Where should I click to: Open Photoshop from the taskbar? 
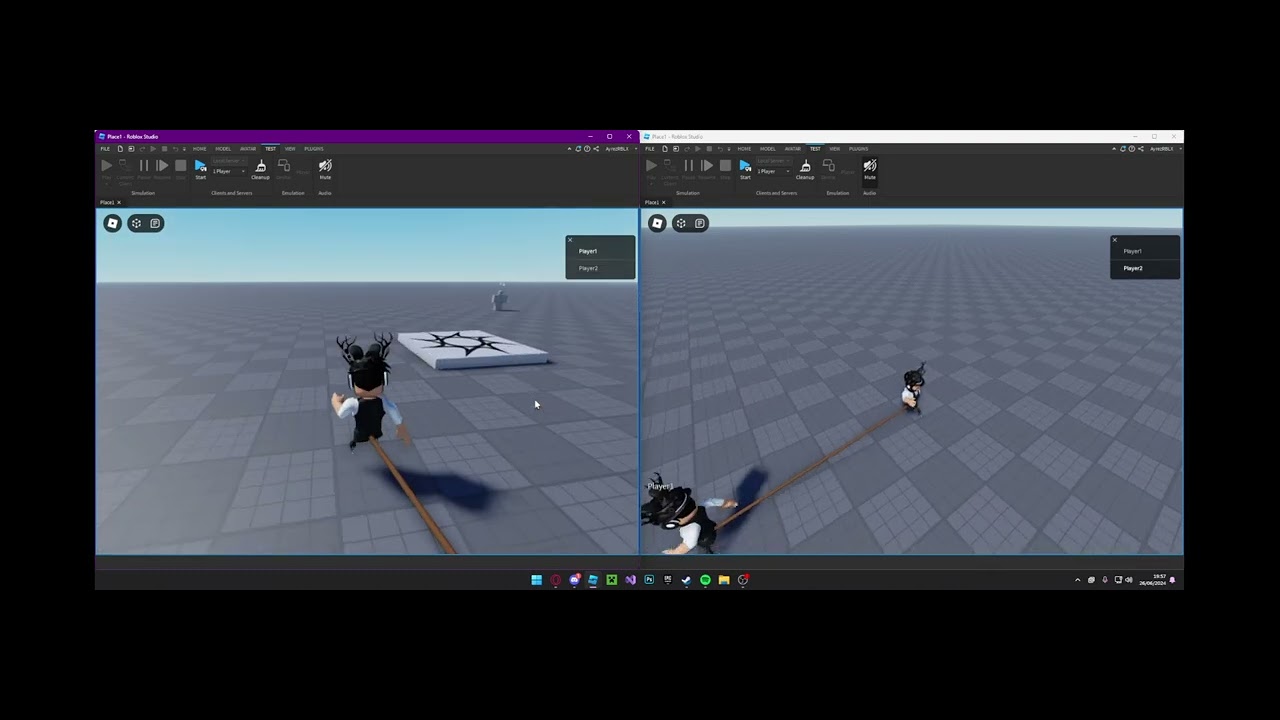coord(649,580)
